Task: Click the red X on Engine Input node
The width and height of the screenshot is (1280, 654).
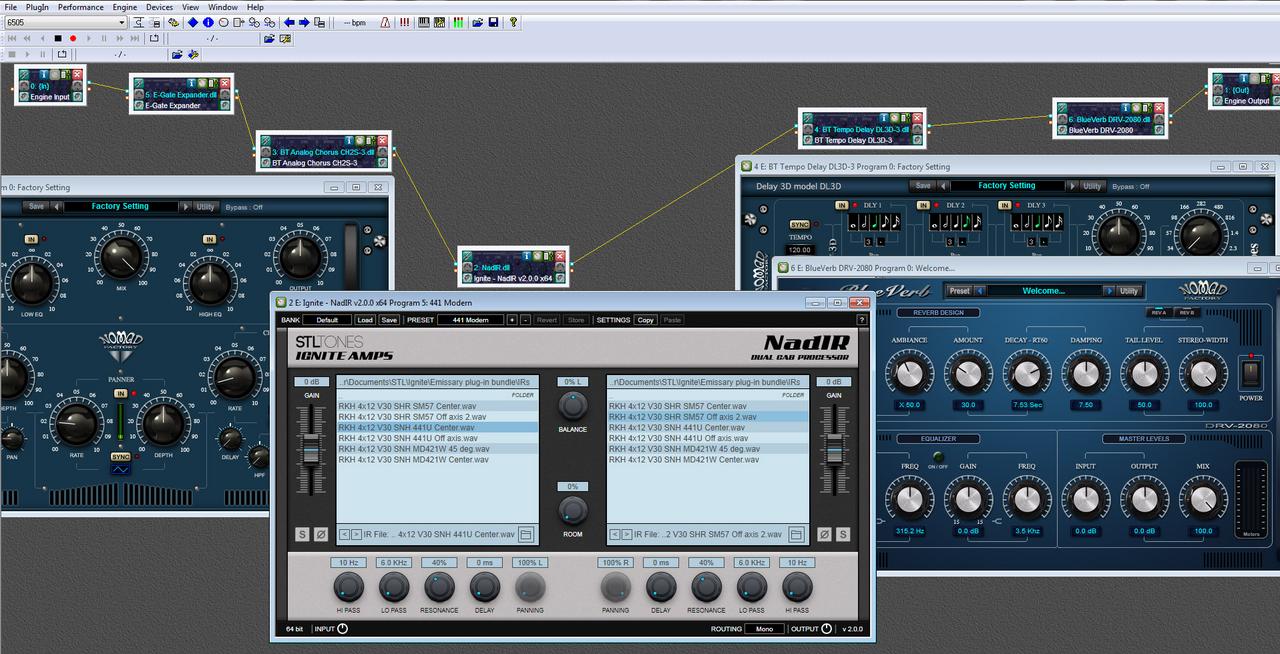Action: coord(76,74)
